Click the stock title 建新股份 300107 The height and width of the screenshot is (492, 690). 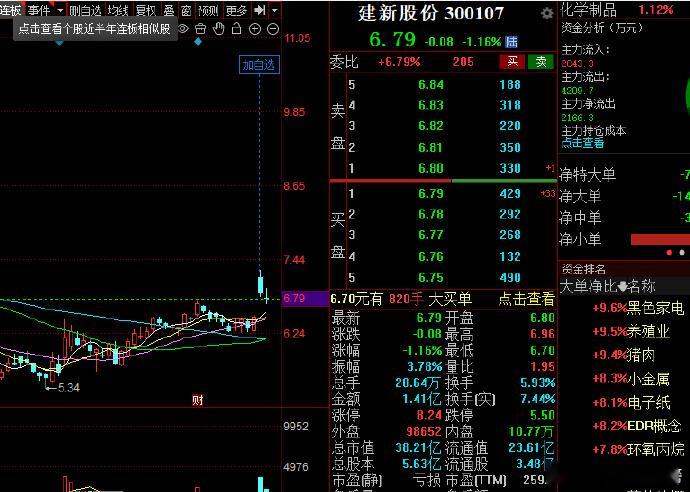(431, 14)
